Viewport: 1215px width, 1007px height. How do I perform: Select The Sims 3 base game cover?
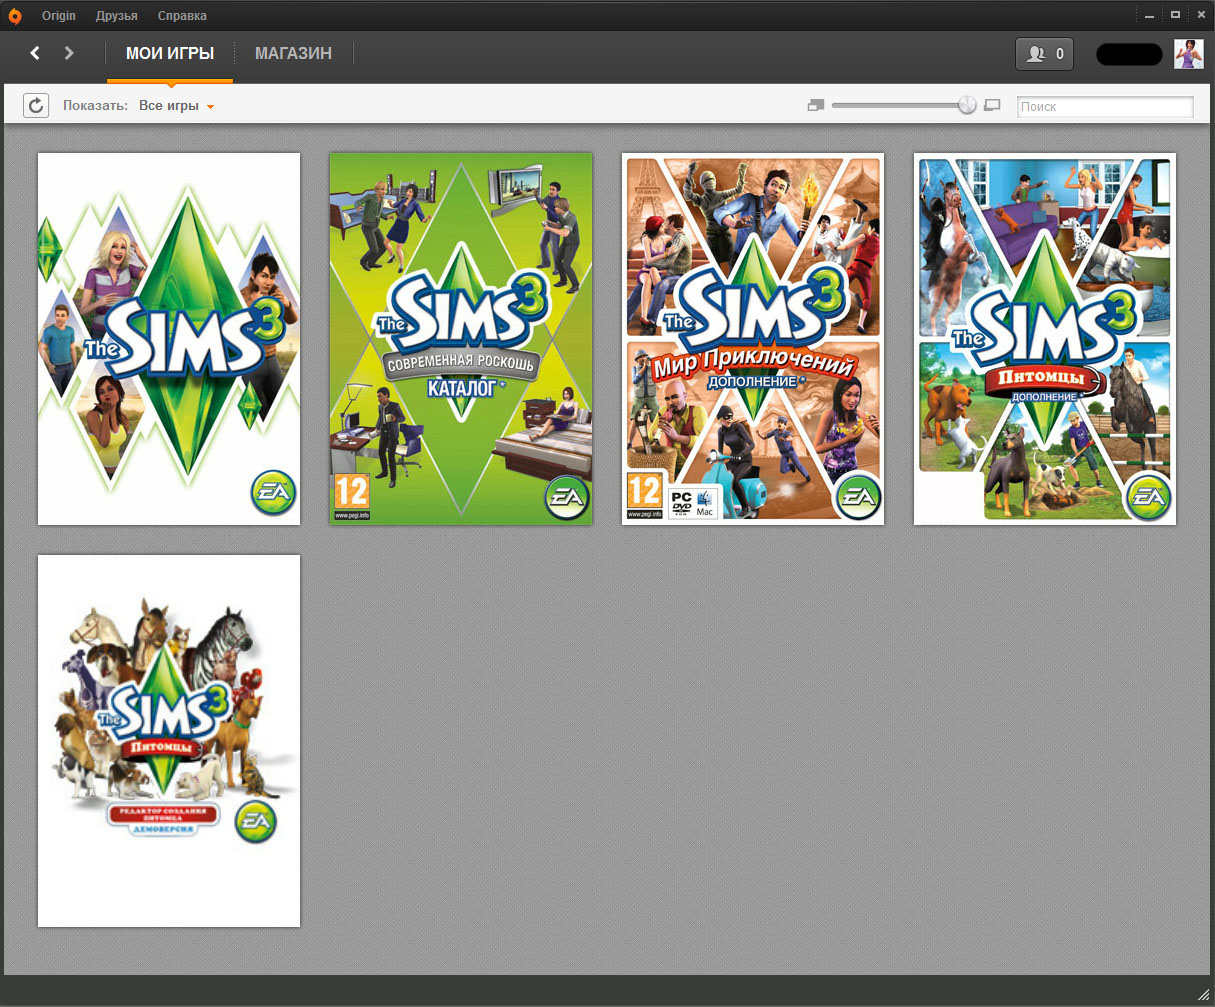pos(169,339)
